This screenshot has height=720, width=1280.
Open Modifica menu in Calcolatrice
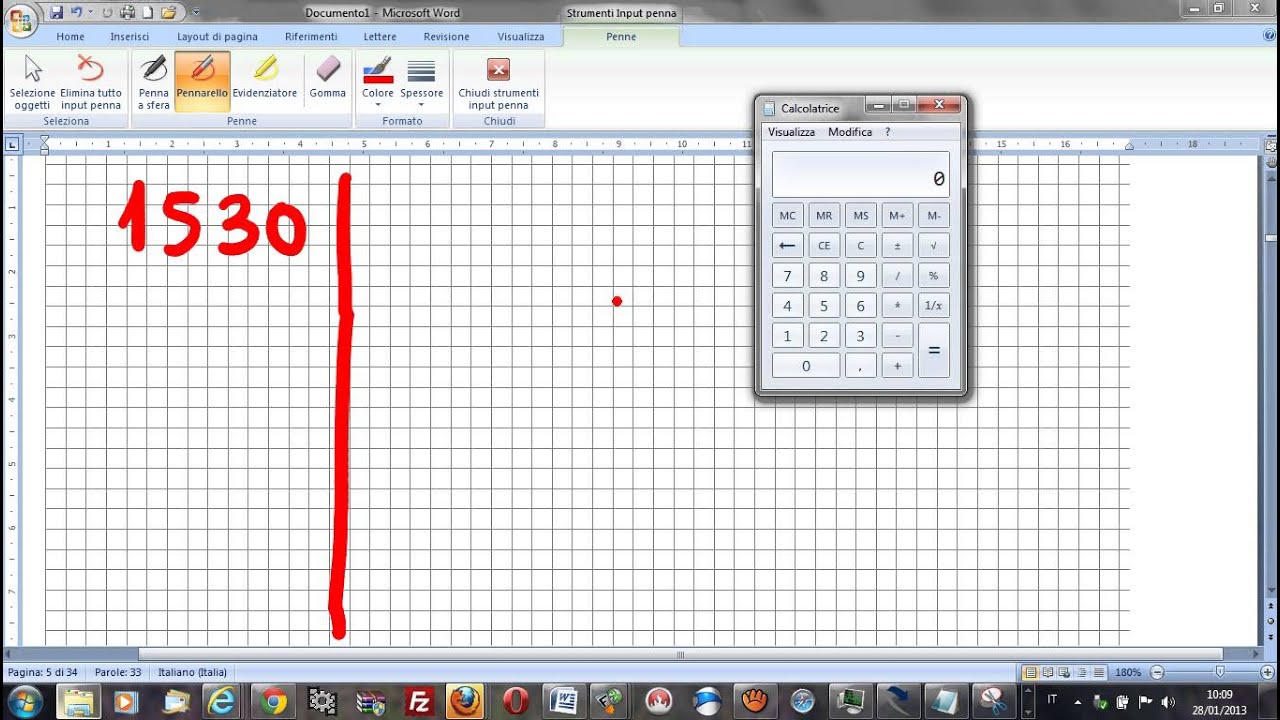pyautogui.click(x=850, y=132)
